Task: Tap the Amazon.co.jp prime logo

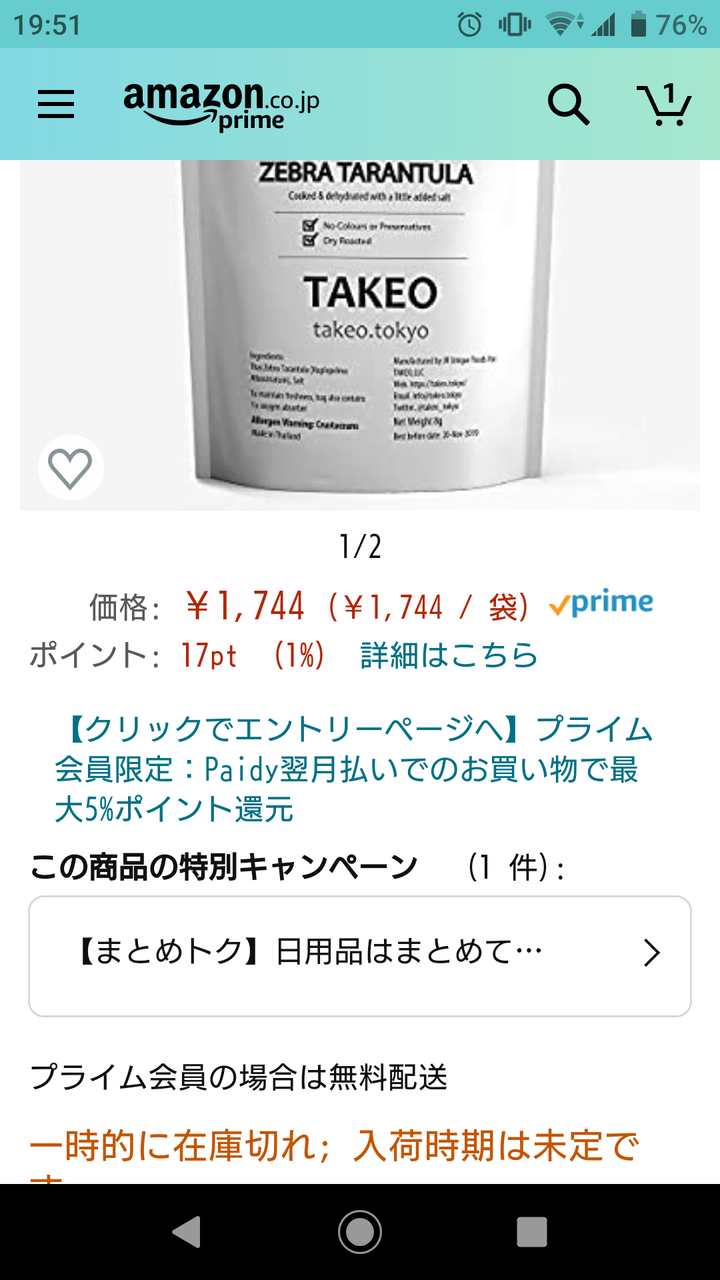Action: [221, 104]
